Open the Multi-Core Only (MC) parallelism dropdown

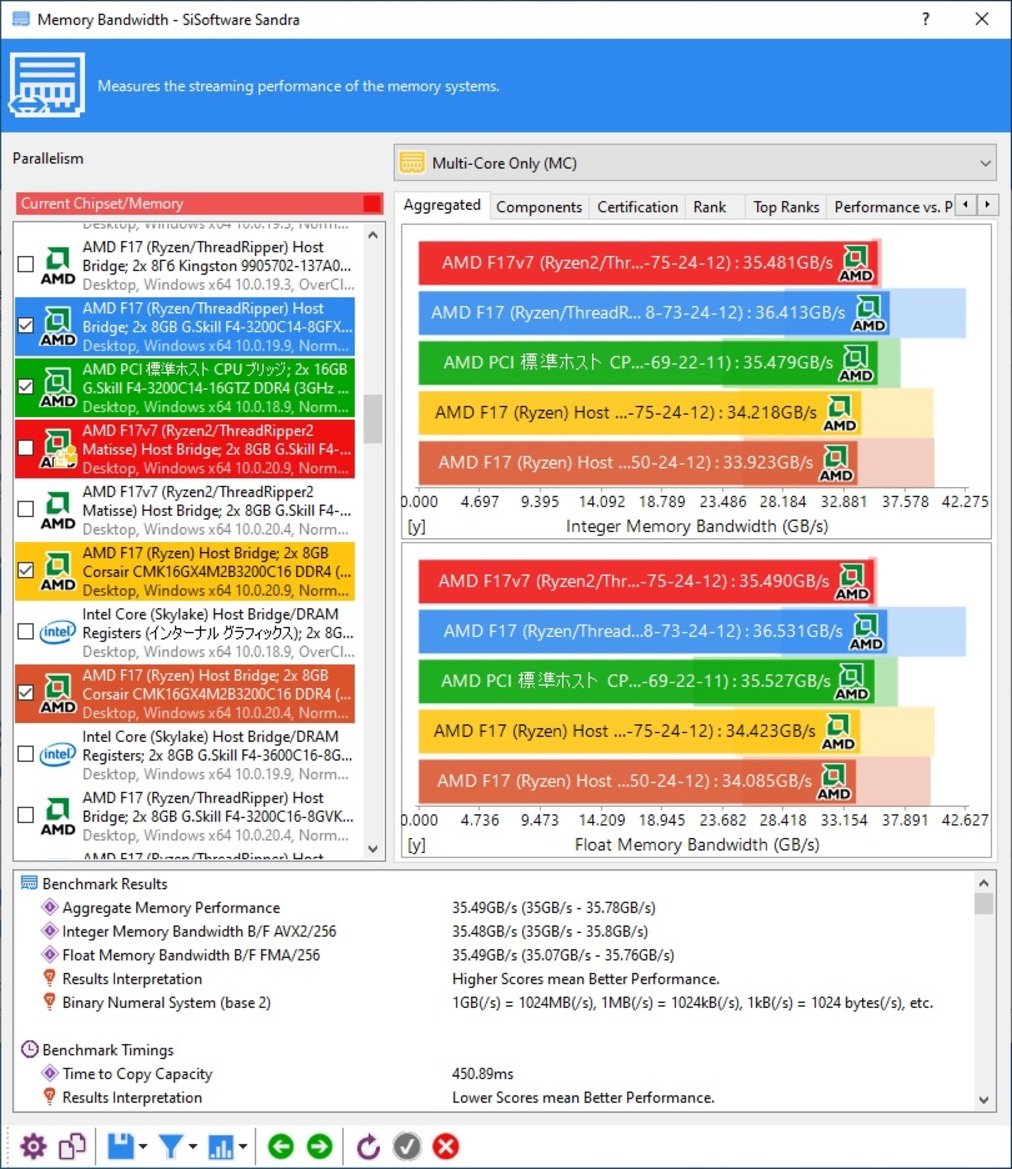point(695,163)
